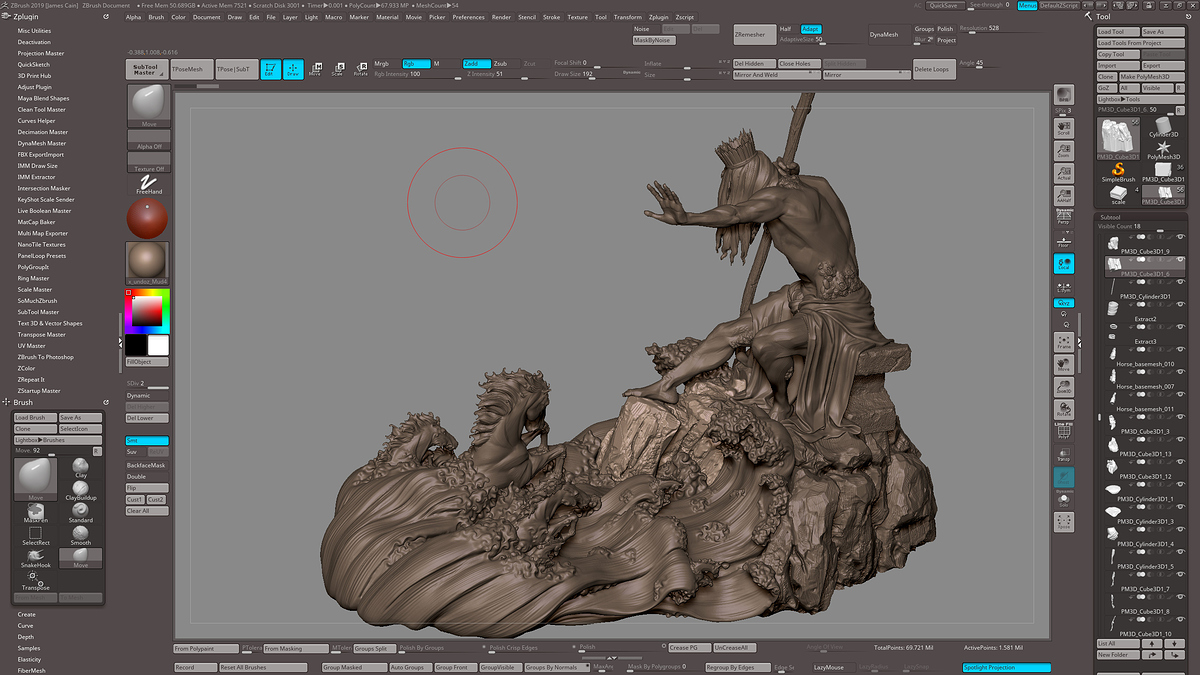Open the Preferences menu
Viewport: 1200px width, 675px height.
468,17
